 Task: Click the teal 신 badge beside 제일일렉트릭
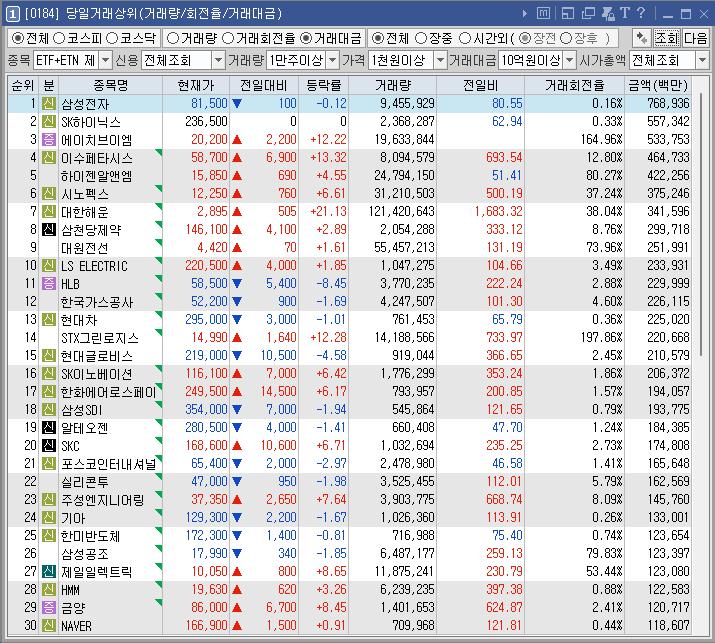coord(49,571)
